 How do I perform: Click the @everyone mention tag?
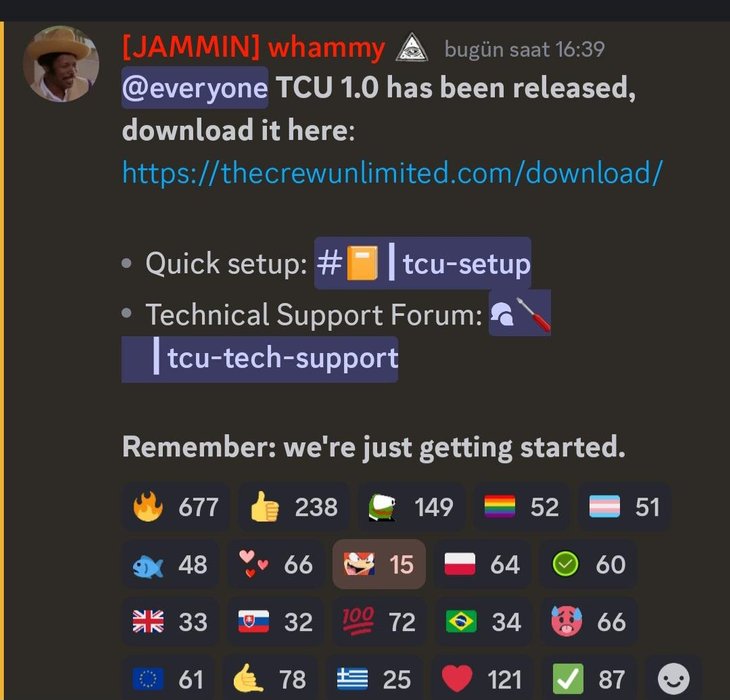tap(195, 88)
